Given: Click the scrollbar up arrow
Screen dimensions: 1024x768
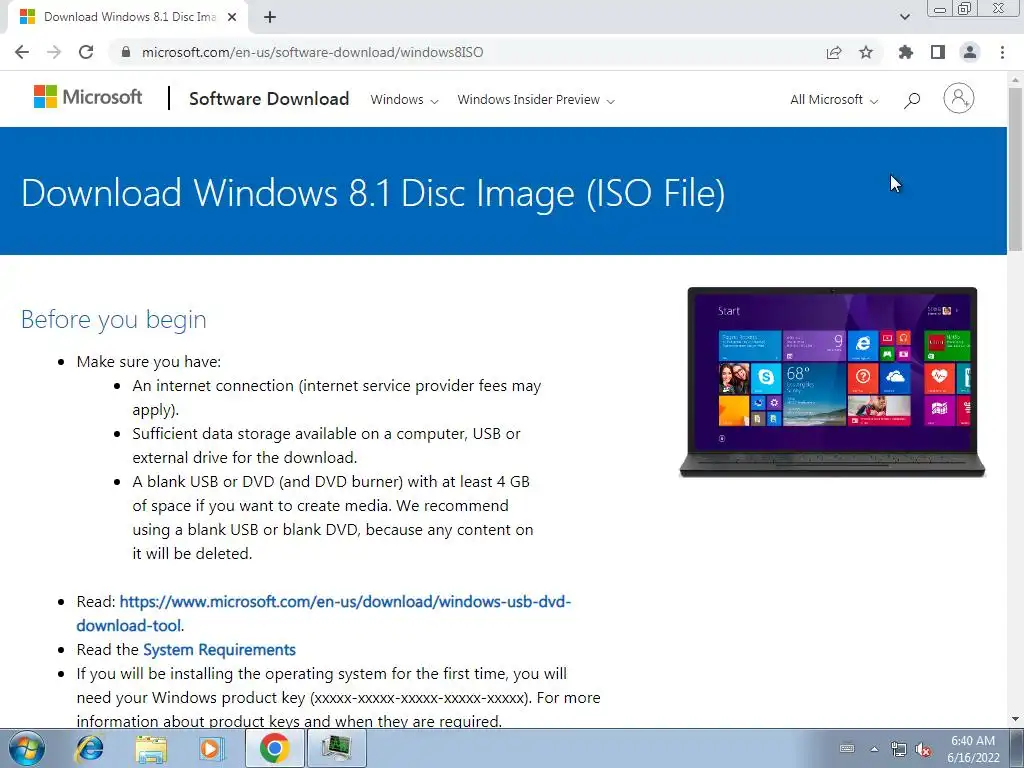Looking at the screenshot, I should coord(1016,79).
